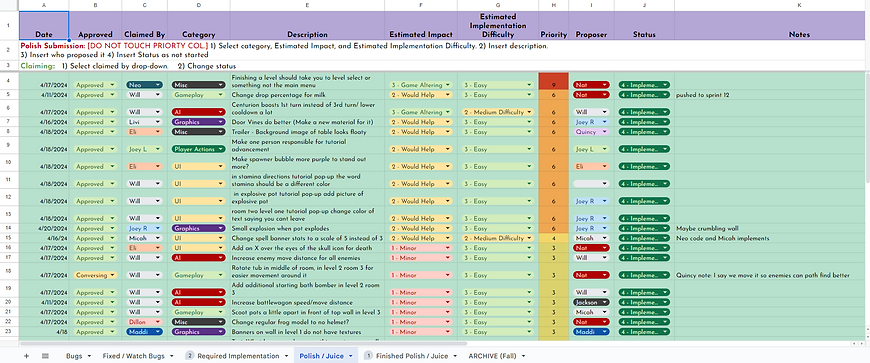Select the Proposer header cell
Screen dimensions: 870x363
click(x=591, y=26)
